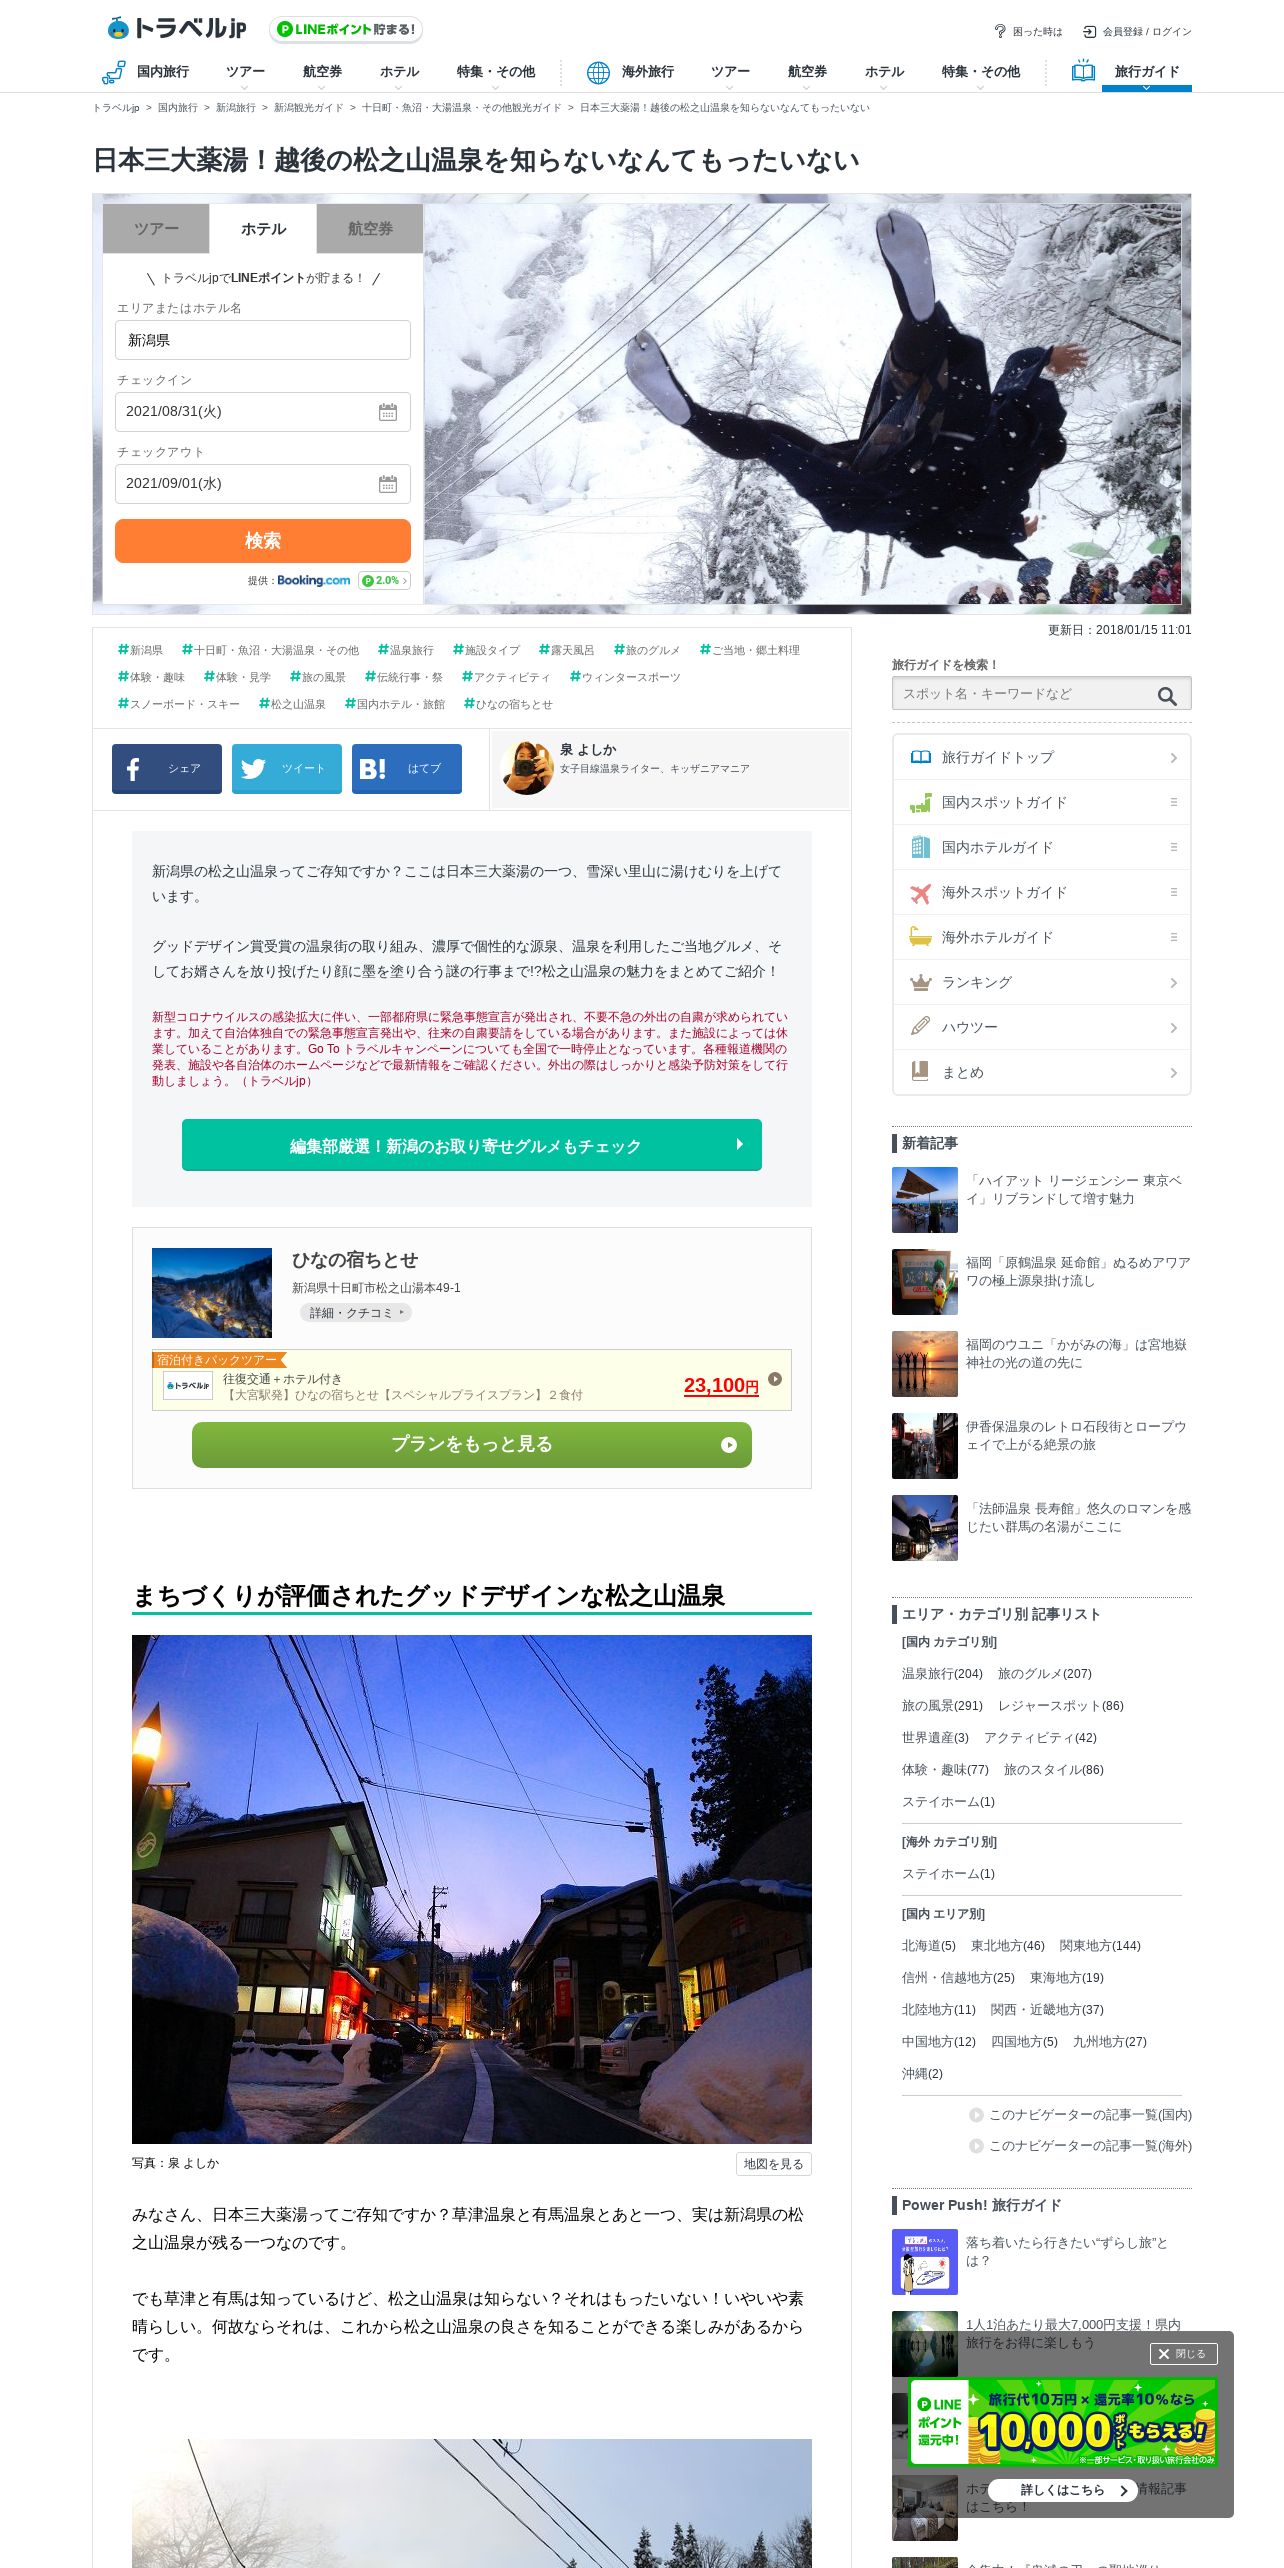Expand the 海外旅行 ホテル menu
1284x2568 pixels.
[x=884, y=72]
